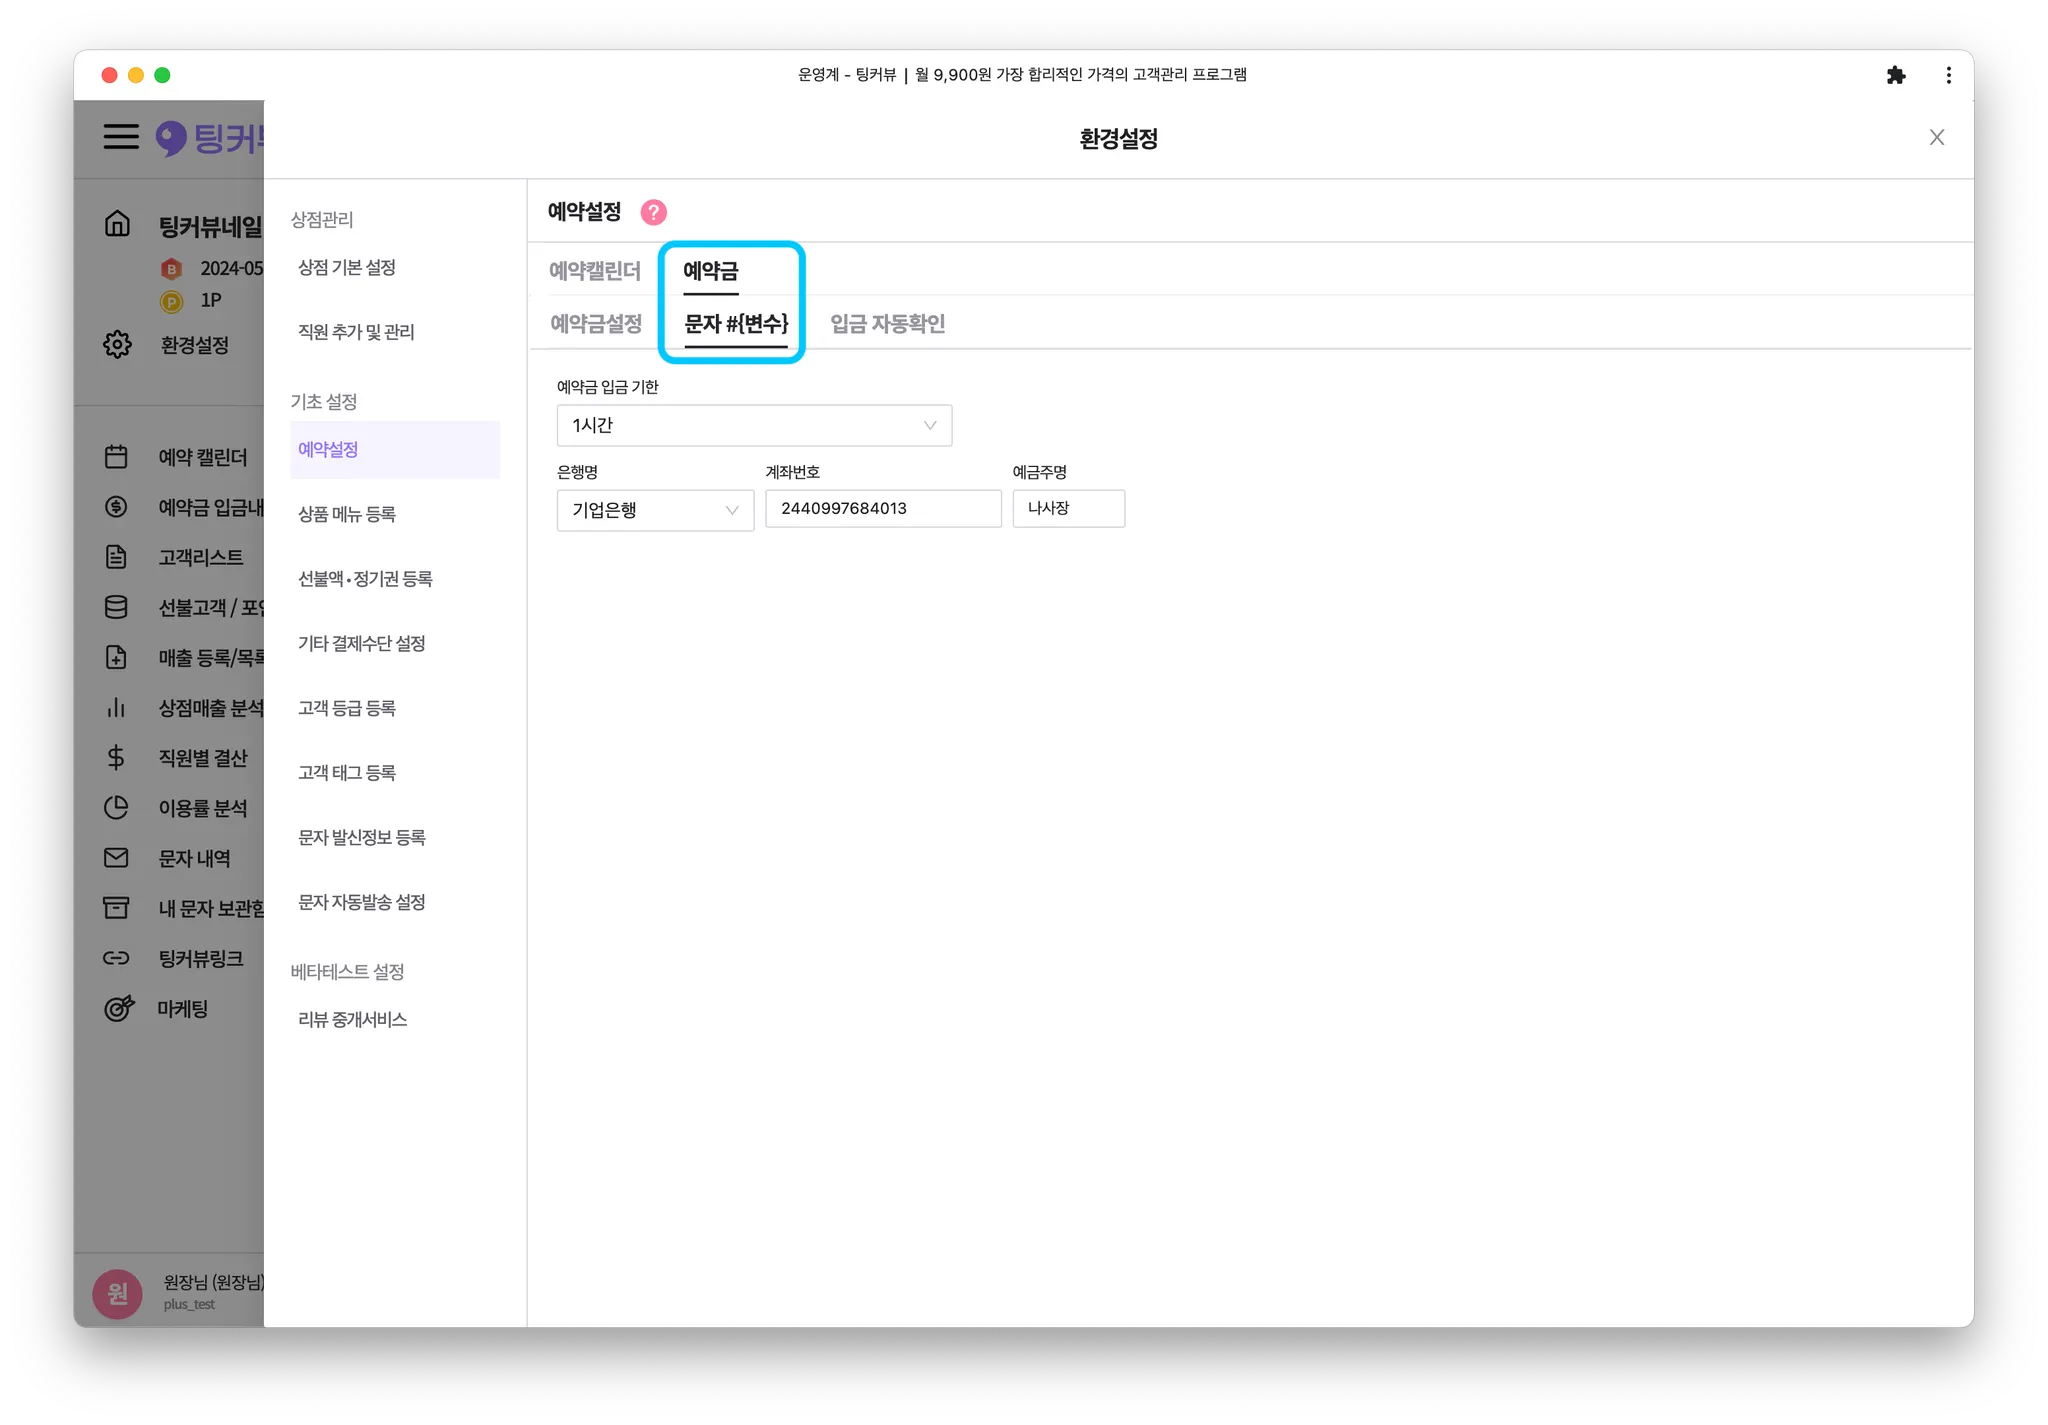The width and height of the screenshot is (2048, 1425).
Task: Click the pink help question mark icon
Action: pos(653,212)
